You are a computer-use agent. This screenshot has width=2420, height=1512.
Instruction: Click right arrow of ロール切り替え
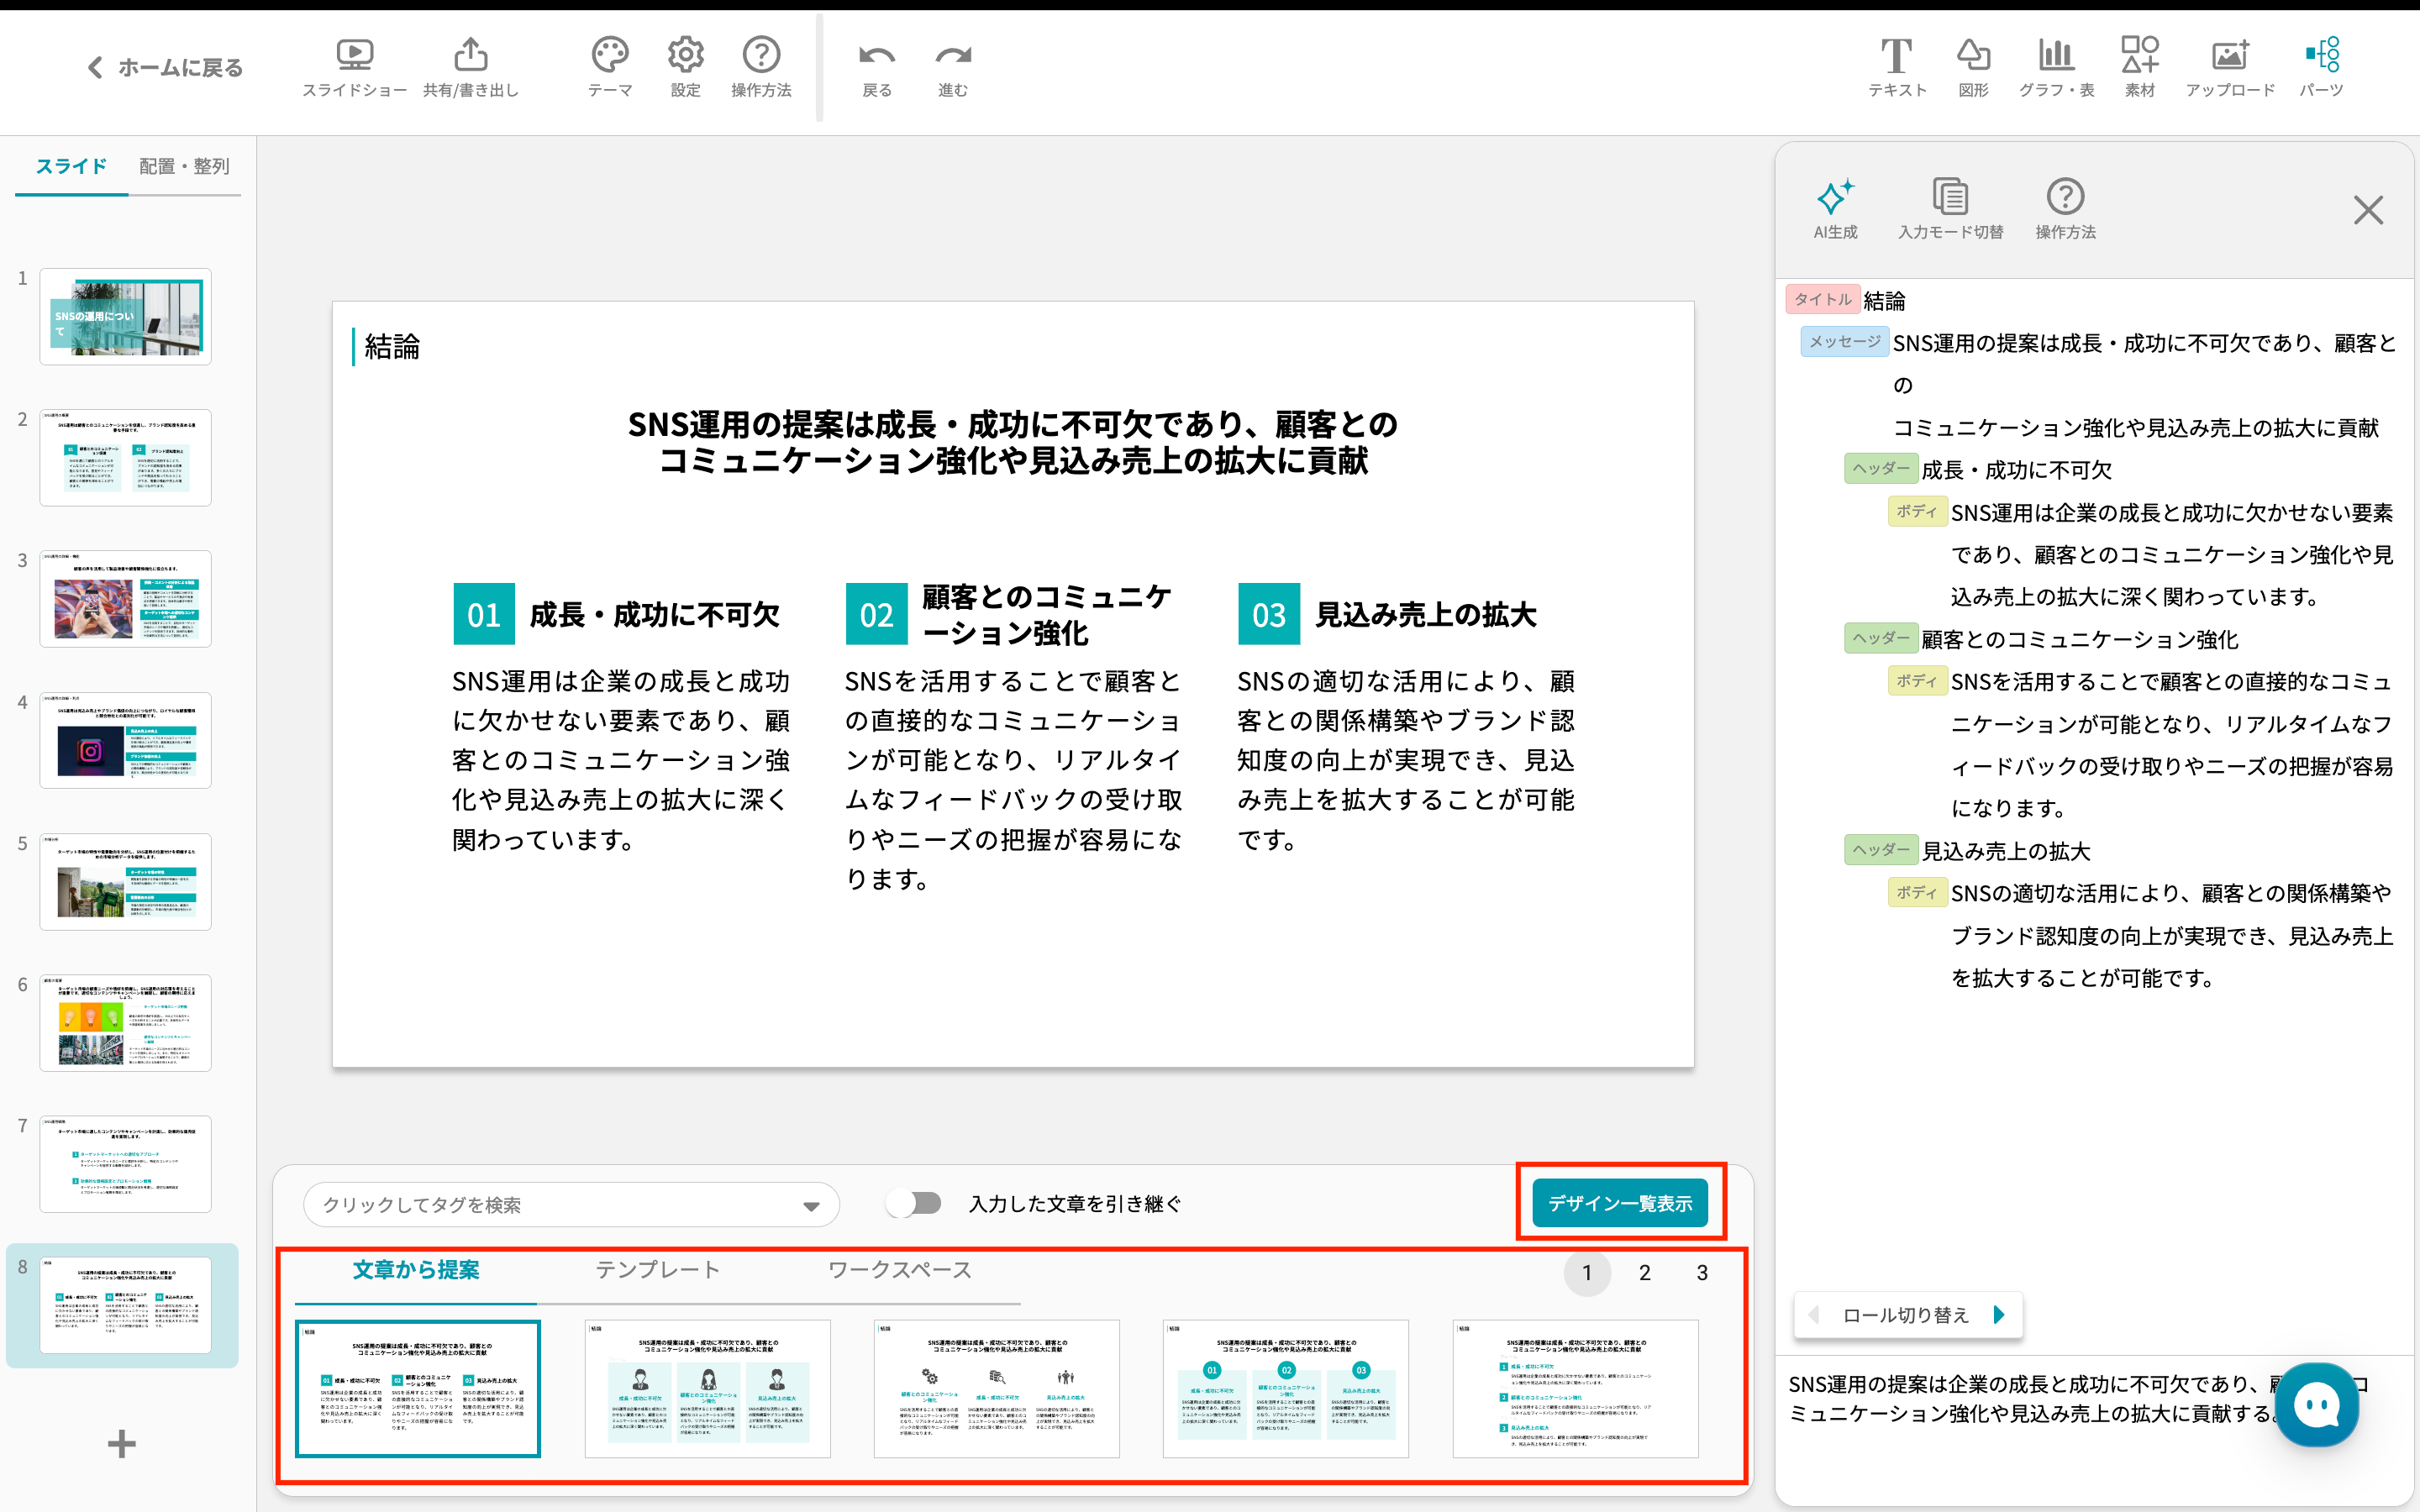tap(1999, 1315)
